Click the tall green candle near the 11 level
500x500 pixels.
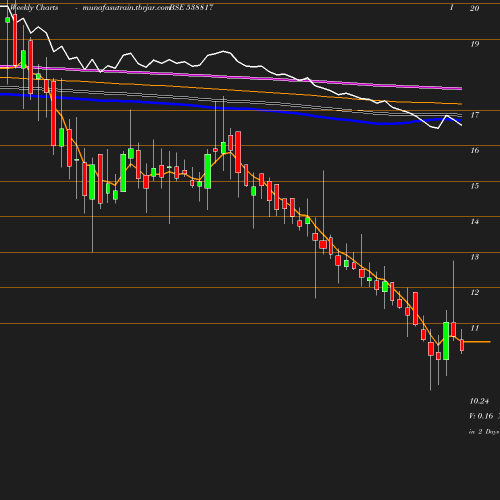click(x=446, y=341)
